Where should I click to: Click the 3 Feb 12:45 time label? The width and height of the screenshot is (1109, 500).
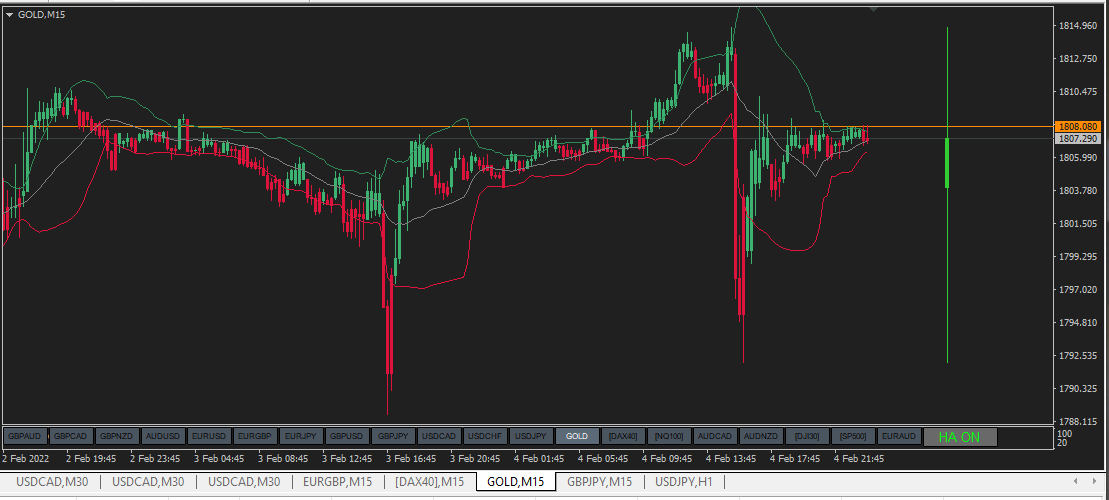coord(347,458)
